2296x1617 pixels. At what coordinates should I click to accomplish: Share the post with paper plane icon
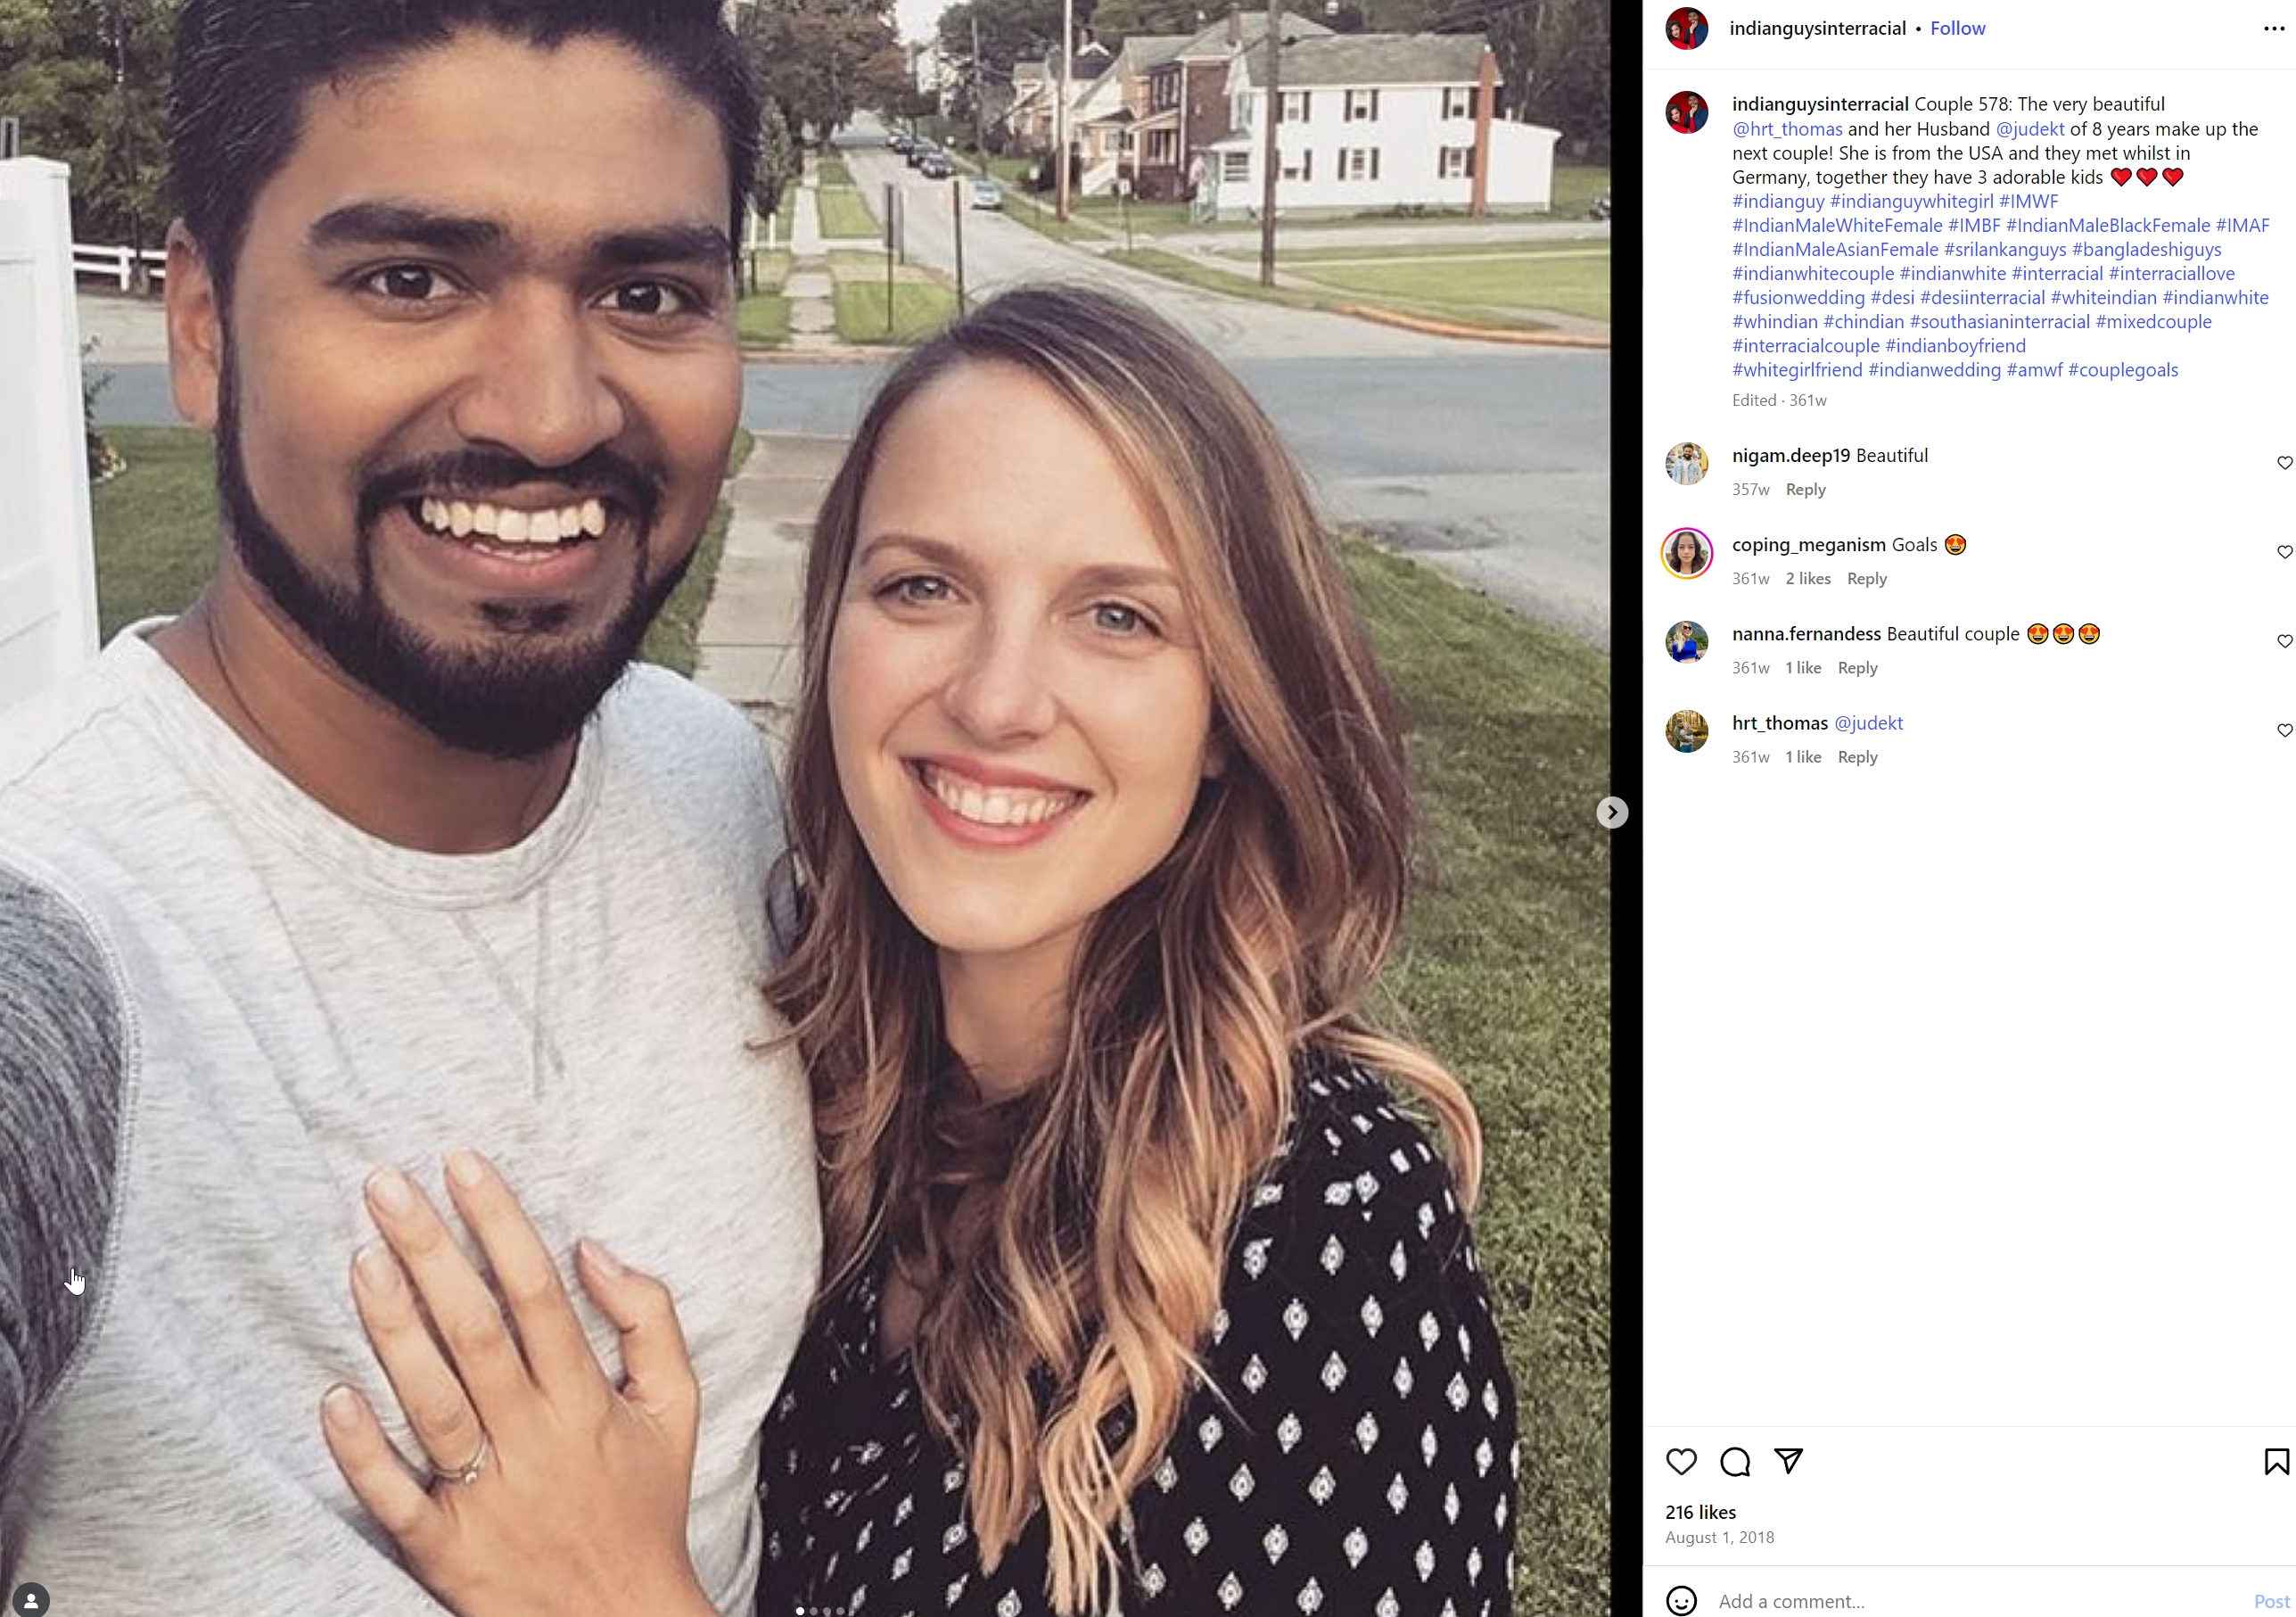coord(1788,1461)
